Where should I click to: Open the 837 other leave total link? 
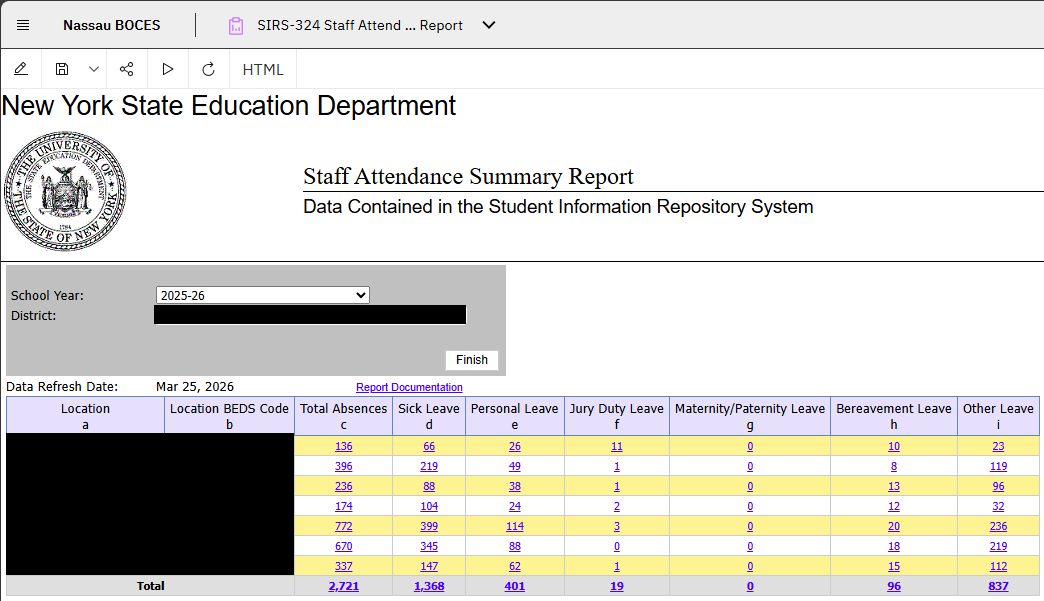998,586
